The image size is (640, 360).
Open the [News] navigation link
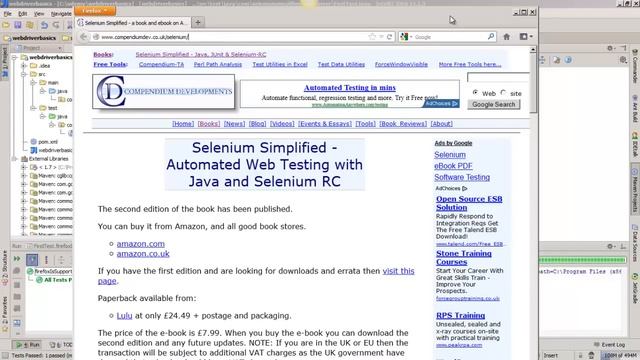coord(234,124)
